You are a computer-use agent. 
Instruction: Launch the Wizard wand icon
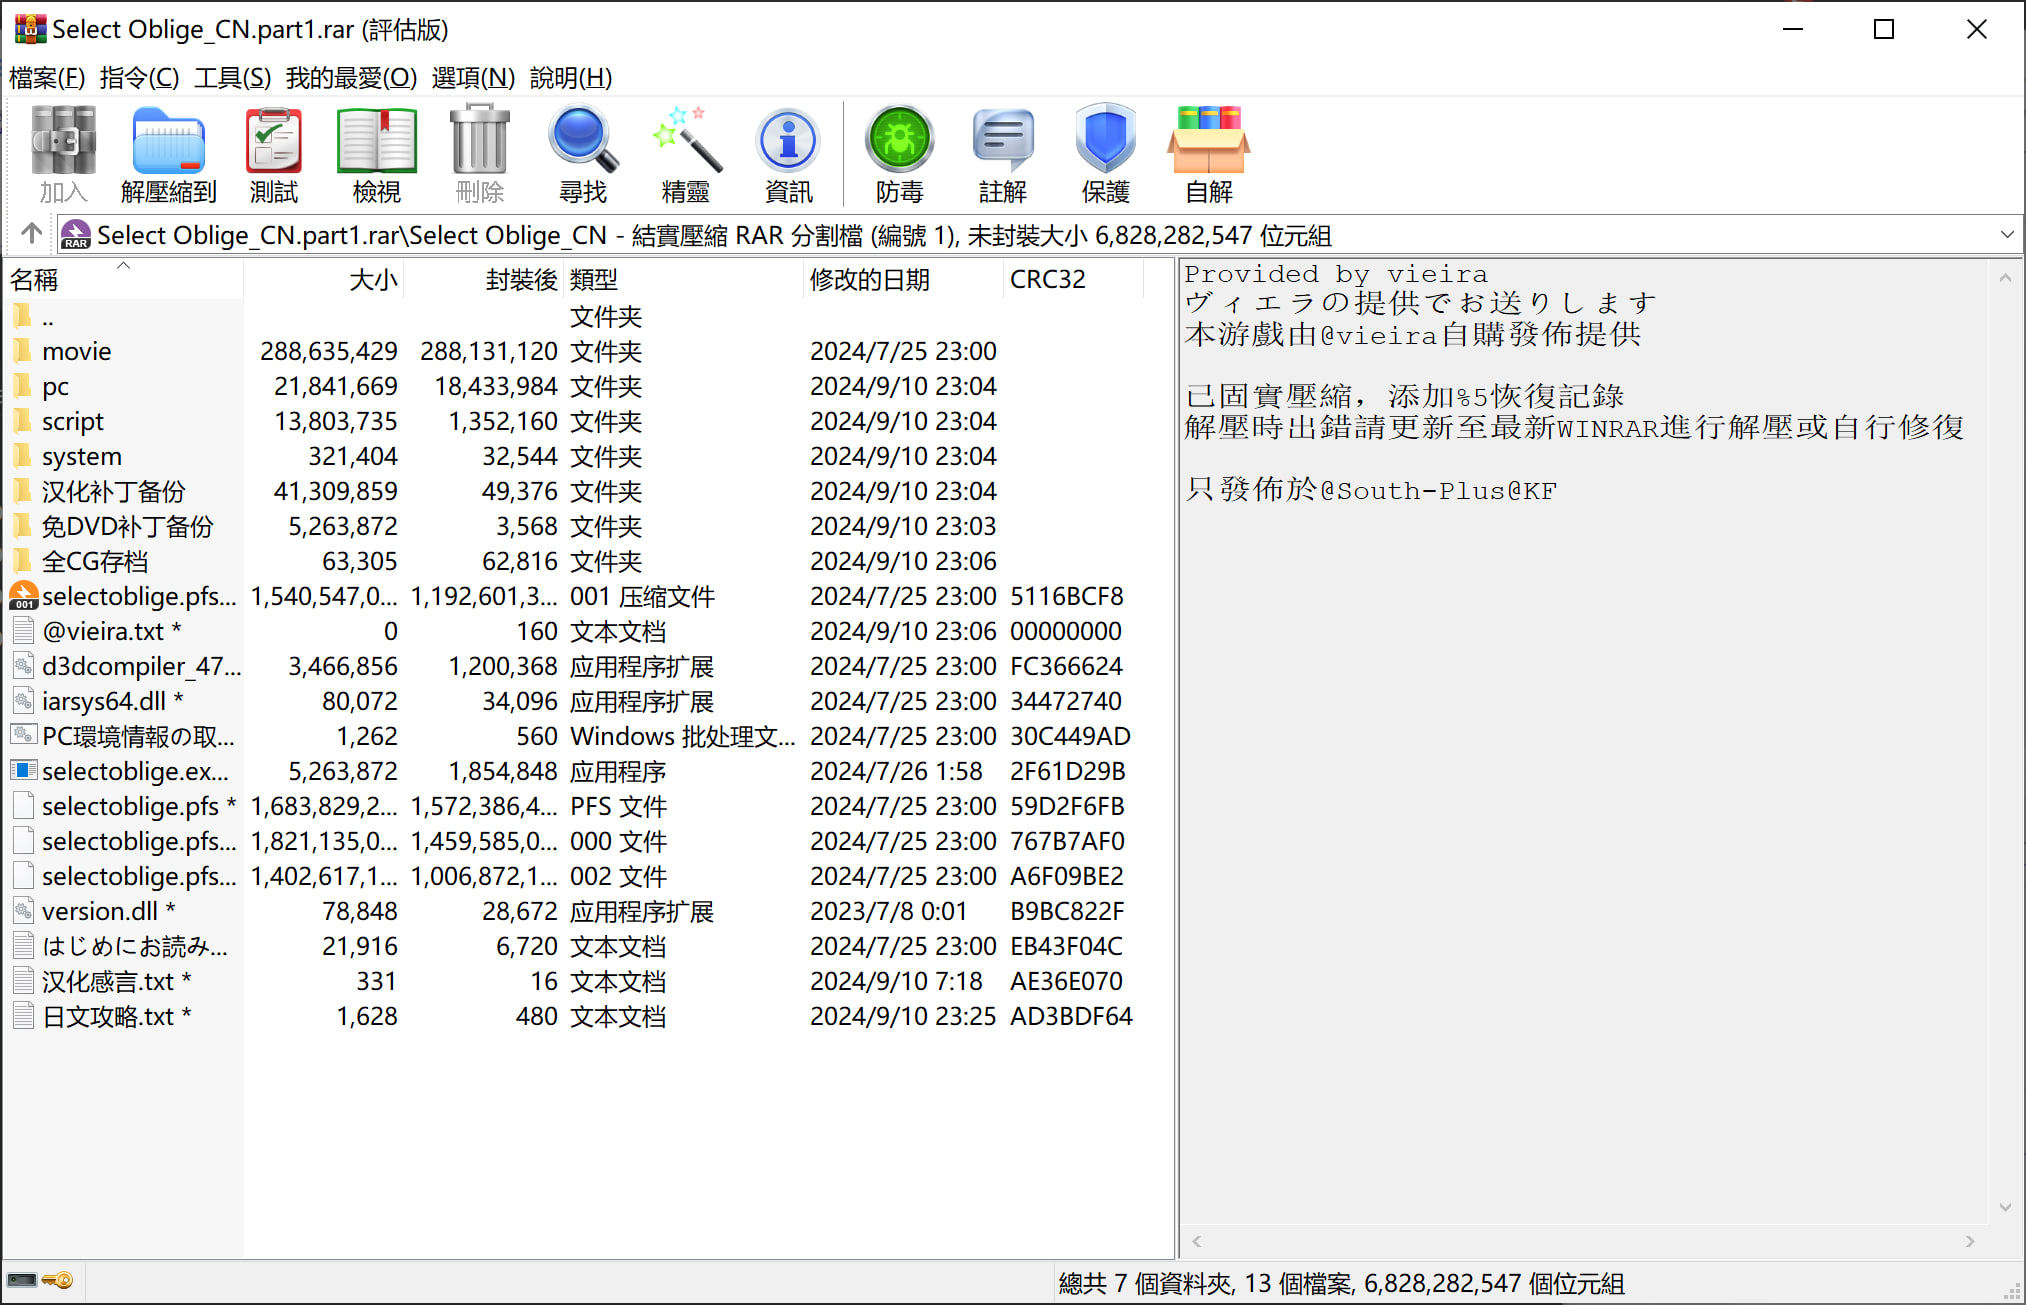(686, 153)
